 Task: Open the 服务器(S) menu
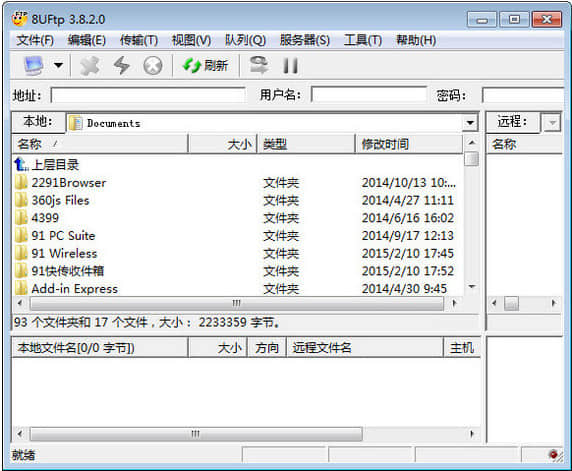[x=305, y=40]
